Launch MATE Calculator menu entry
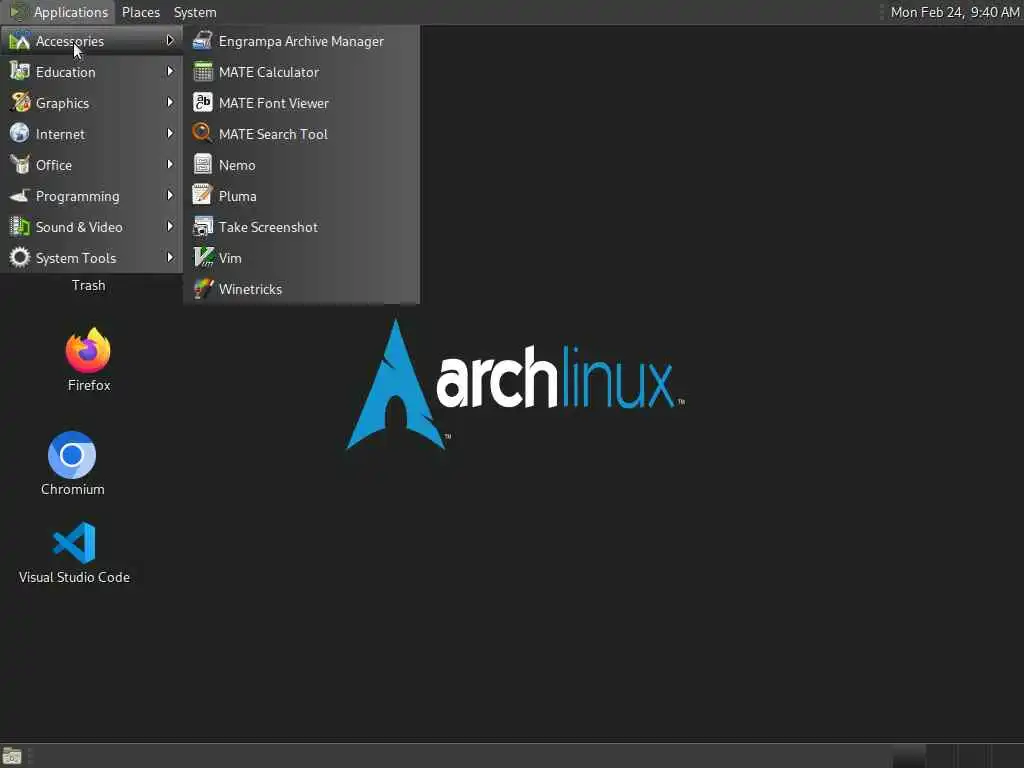 (x=301, y=72)
